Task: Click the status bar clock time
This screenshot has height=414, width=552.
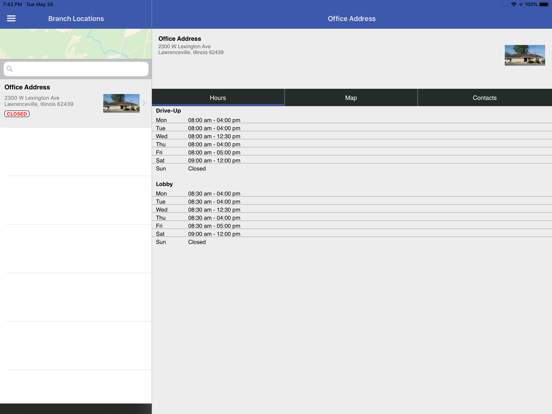Action: coord(13,5)
